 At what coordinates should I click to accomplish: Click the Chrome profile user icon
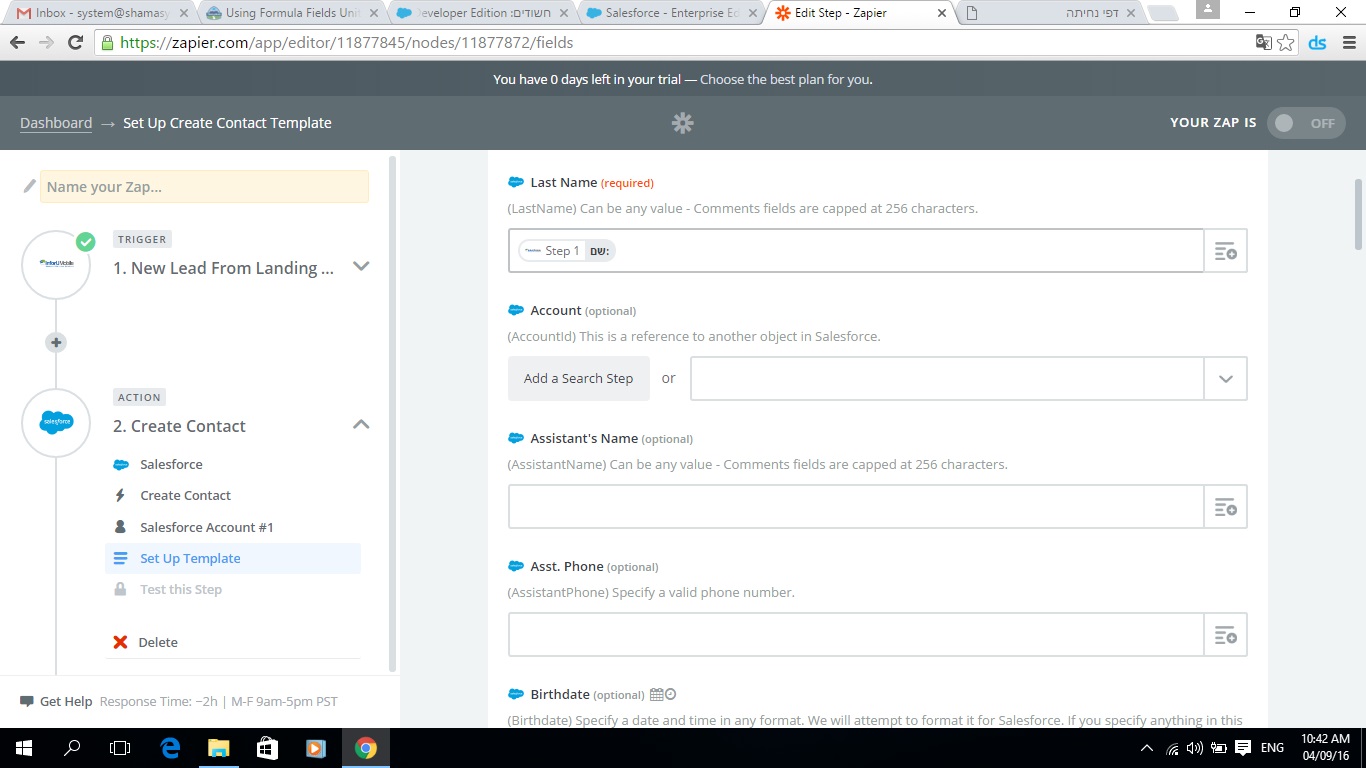(x=1207, y=9)
